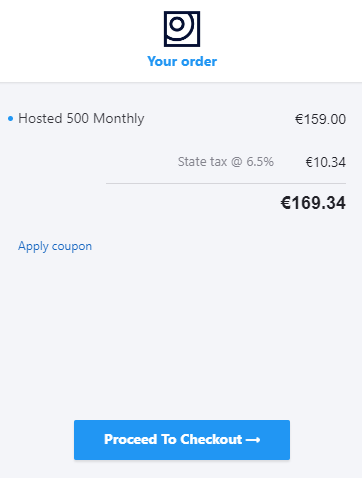The image size is (362, 478).
Task: Click the Hosted 500 Monthly line item
Action: [x=81, y=119]
